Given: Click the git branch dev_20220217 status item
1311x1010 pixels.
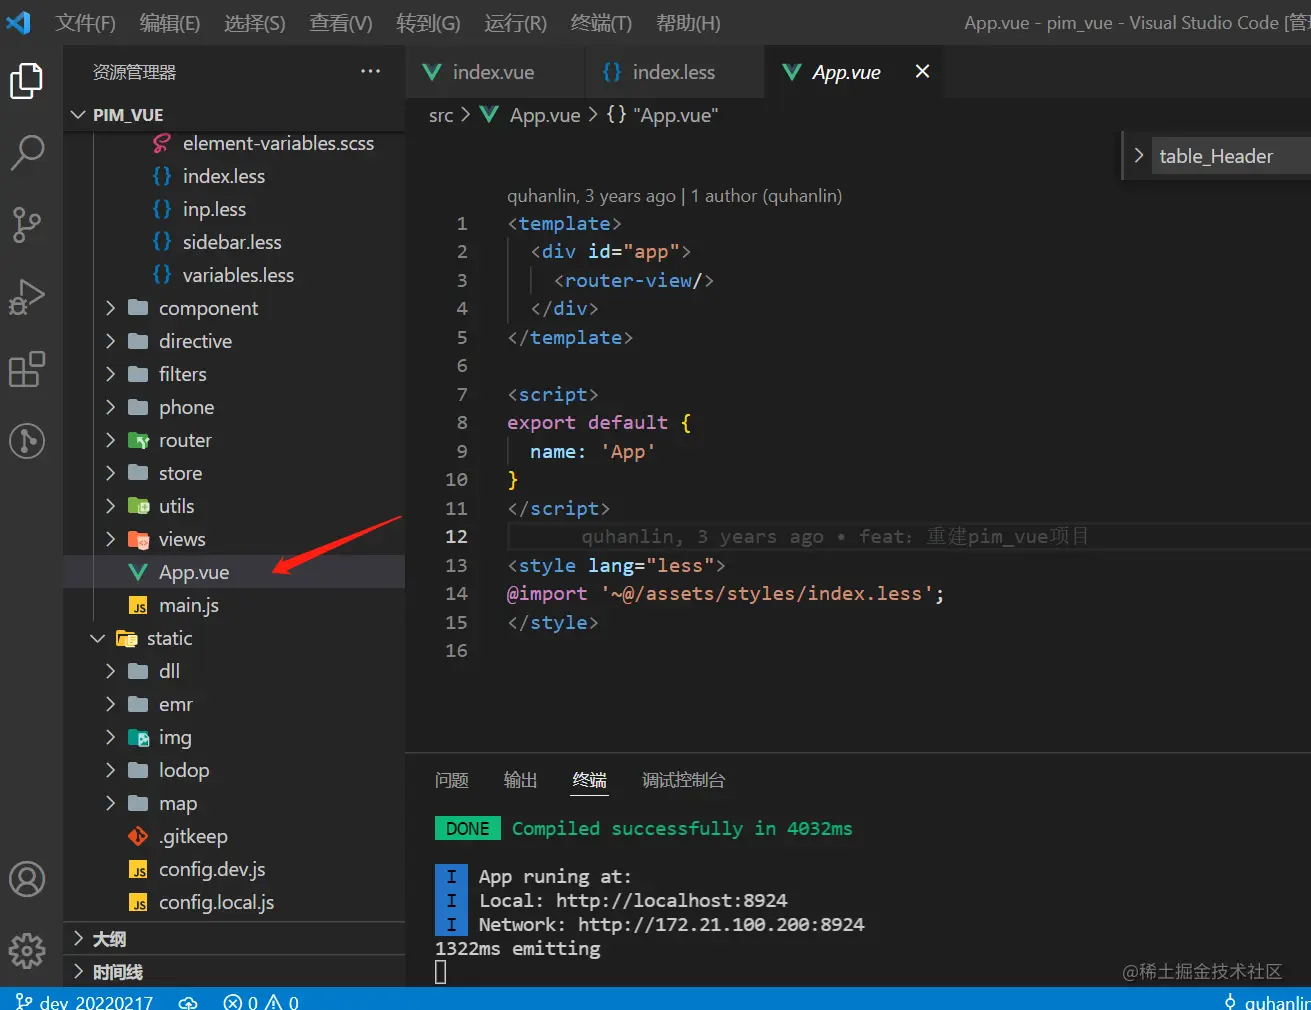Looking at the screenshot, I should [x=85, y=1001].
